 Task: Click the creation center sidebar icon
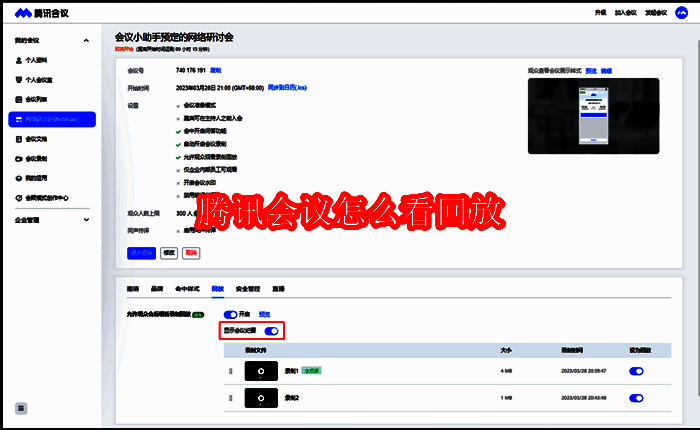point(19,198)
